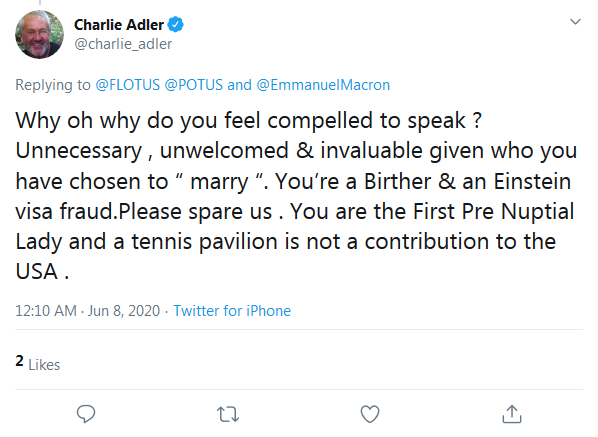598x437 pixels.
Task: Click the "Jun 8, 2020" date text
Action: pos(124,311)
